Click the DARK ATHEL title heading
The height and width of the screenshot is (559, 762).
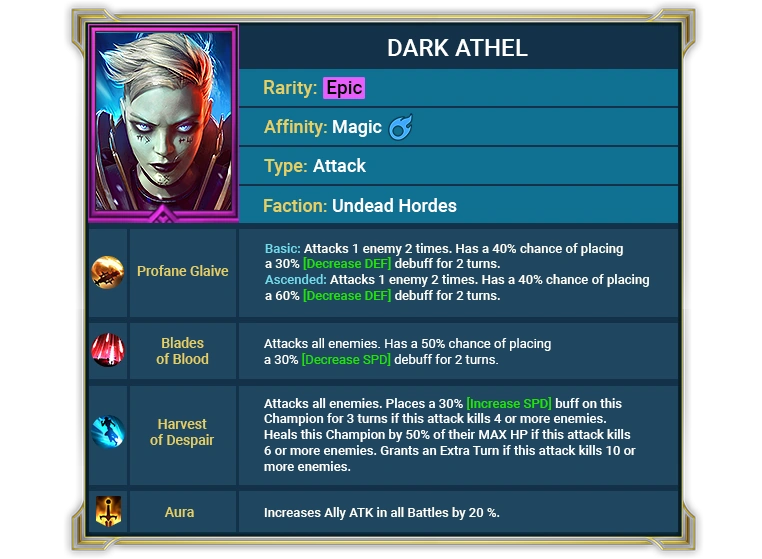pos(457,48)
